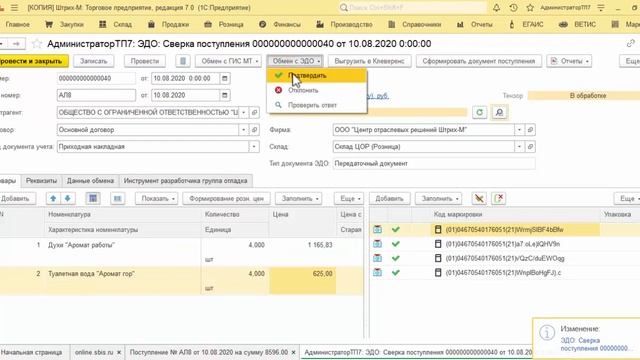The image size is (640, 360).
Task: Expand Приходная накладная dropdown arrow
Action: (254, 147)
